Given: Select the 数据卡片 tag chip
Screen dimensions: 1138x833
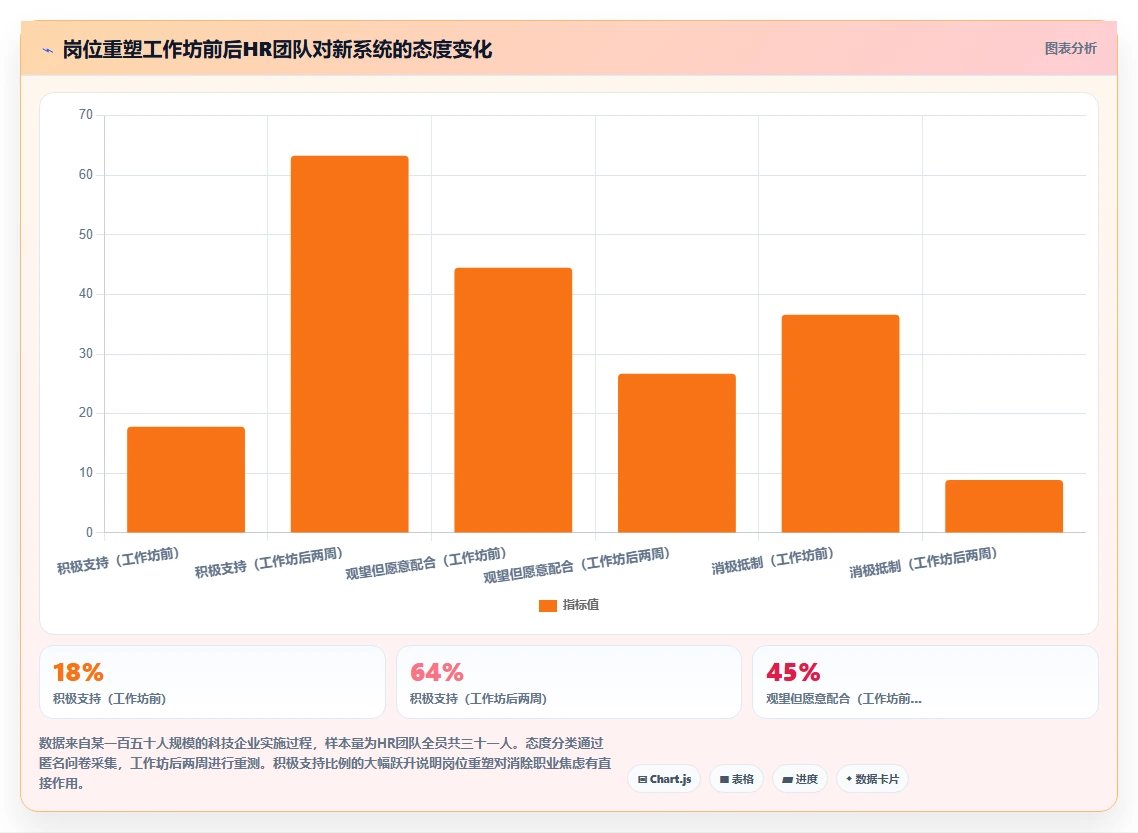Looking at the screenshot, I should [872, 779].
